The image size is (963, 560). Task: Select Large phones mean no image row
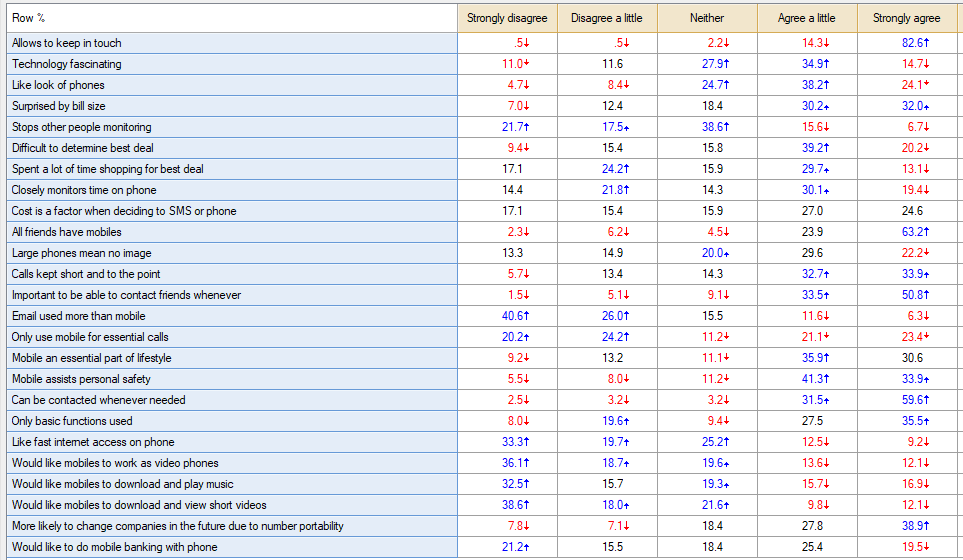pyautogui.click(x=232, y=253)
